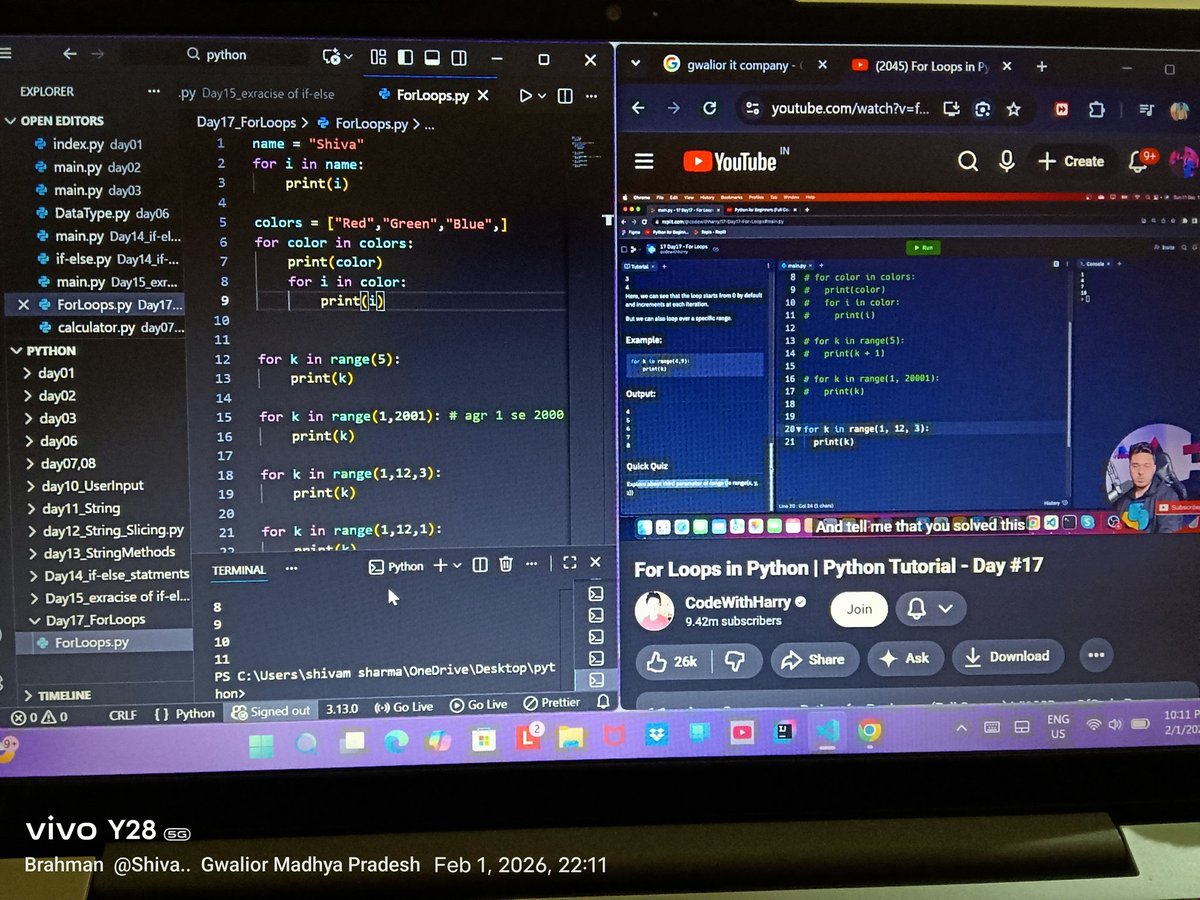
Task: Click the errors and warnings status item
Action: click(x=40, y=716)
